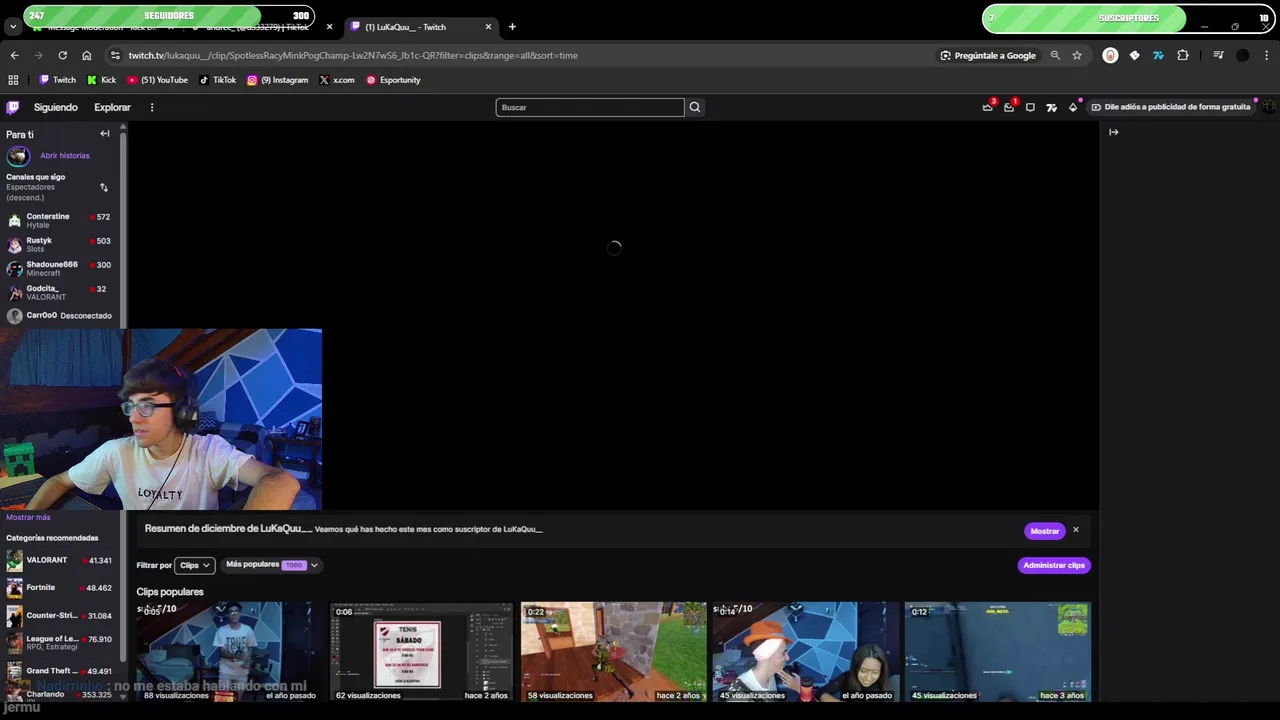Open Grand Theft recommended category
Screen dimensions: 1280x720
[60, 671]
